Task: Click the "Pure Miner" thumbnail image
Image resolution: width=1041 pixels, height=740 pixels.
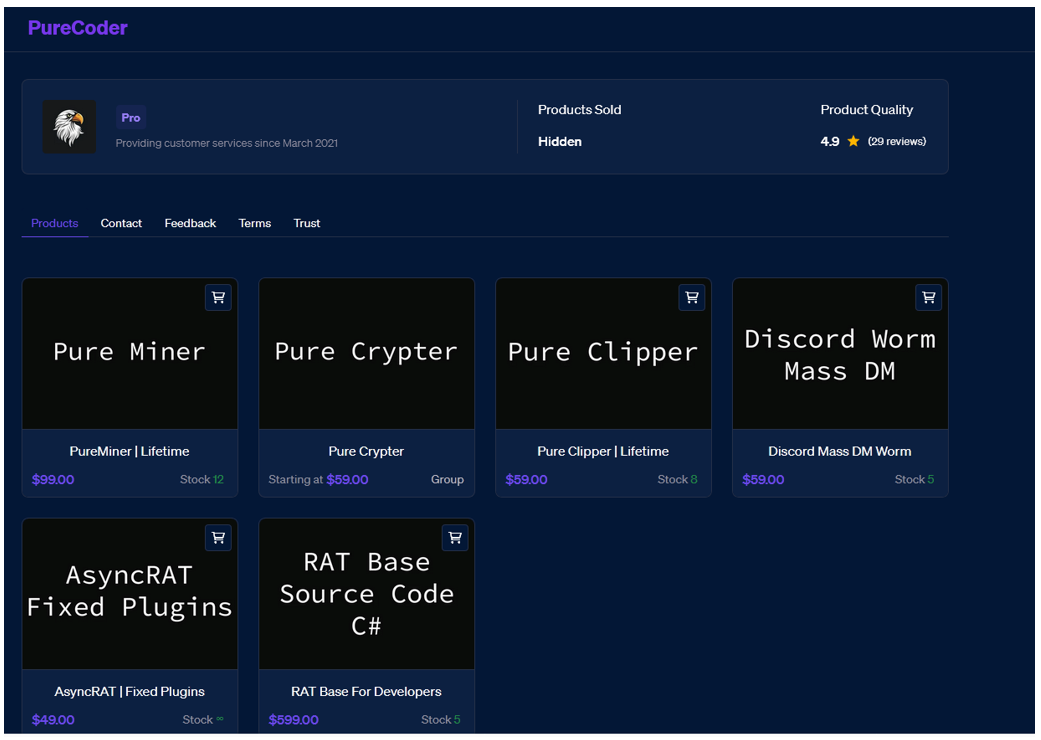Action: (x=130, y=354)
